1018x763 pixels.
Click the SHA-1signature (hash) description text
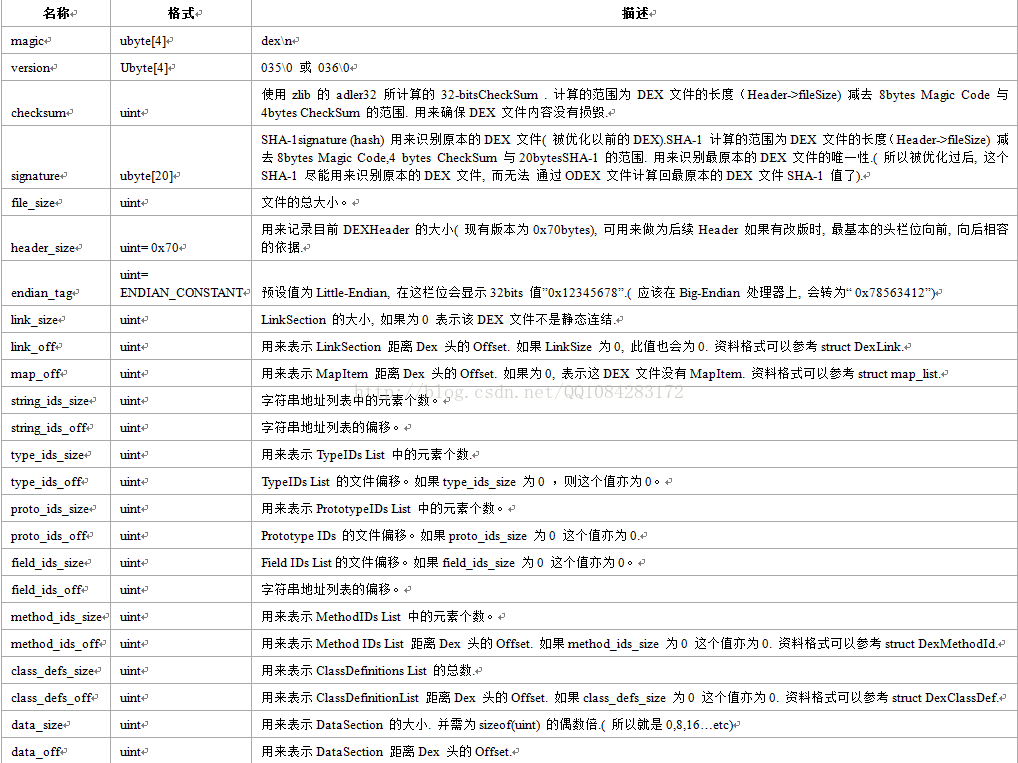pos(634,157)
